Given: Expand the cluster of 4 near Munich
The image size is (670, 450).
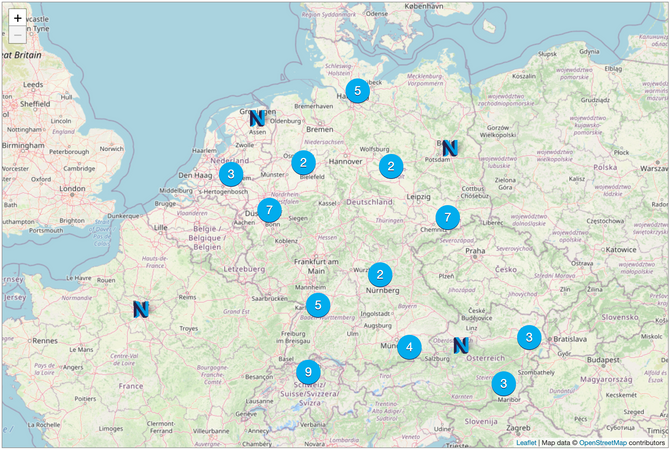Looking at the screenshot, I should pyautogui.click(x=409, y=348).
